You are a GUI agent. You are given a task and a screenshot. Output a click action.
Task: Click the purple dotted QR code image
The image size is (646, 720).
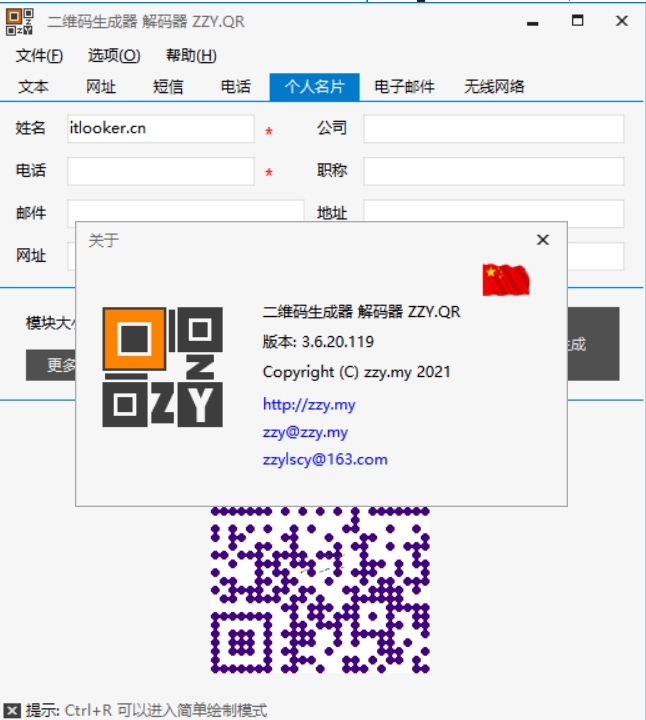[320, 590]
